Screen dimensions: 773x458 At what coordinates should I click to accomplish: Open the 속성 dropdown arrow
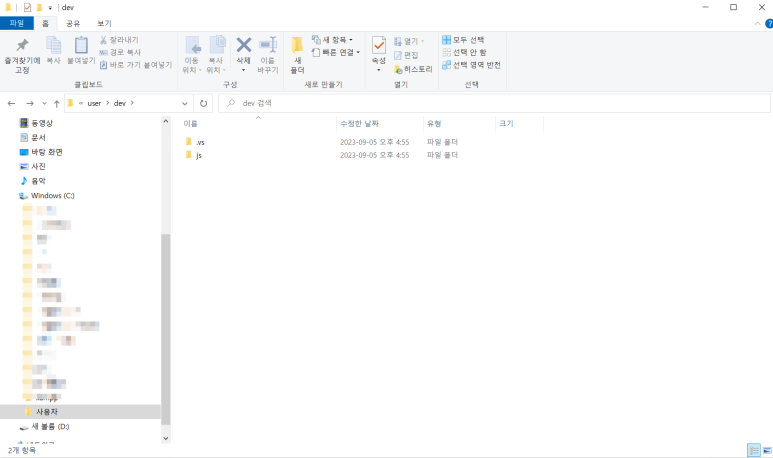coord(379,70)
